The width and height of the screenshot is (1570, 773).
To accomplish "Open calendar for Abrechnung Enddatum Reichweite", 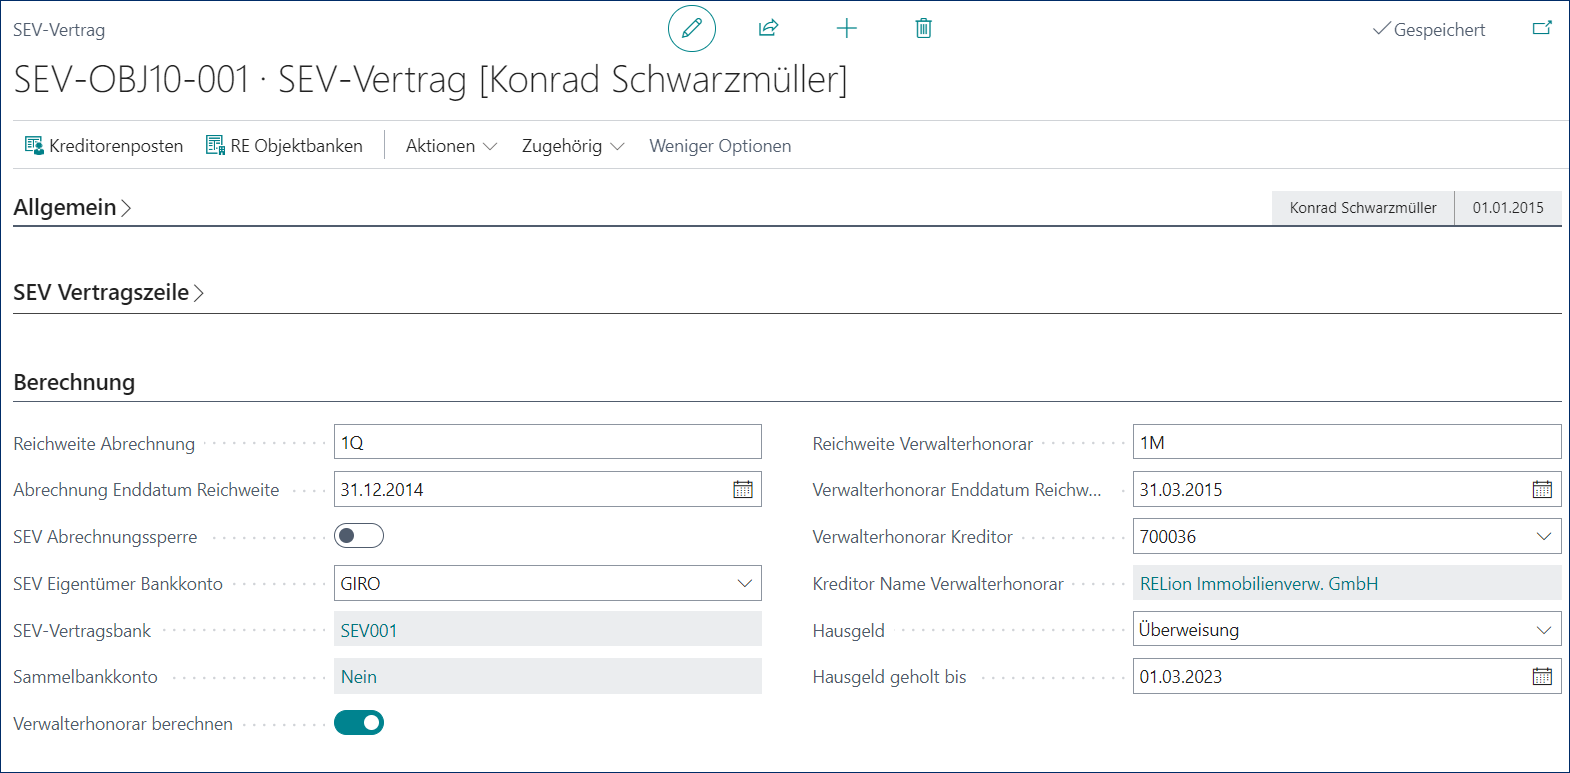I will pyautogui.click(x=743, y=489).
